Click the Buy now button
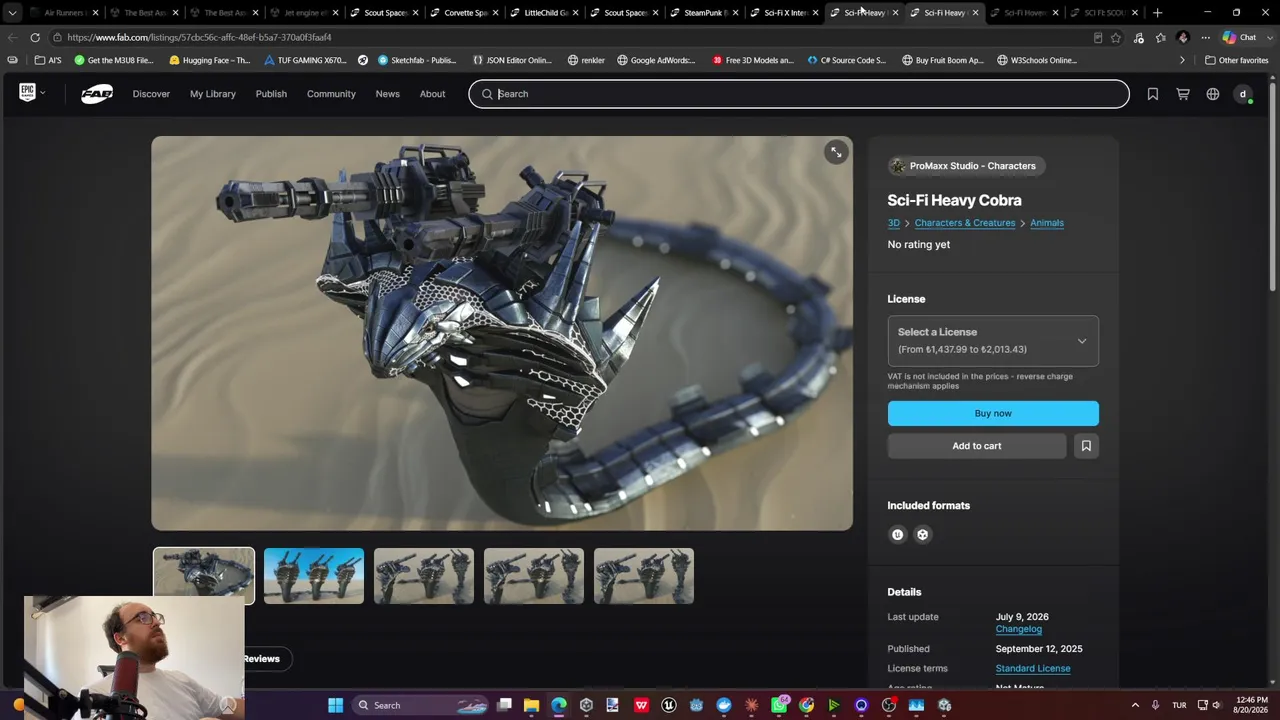The image size is (1280, 720). coord(993,413)
